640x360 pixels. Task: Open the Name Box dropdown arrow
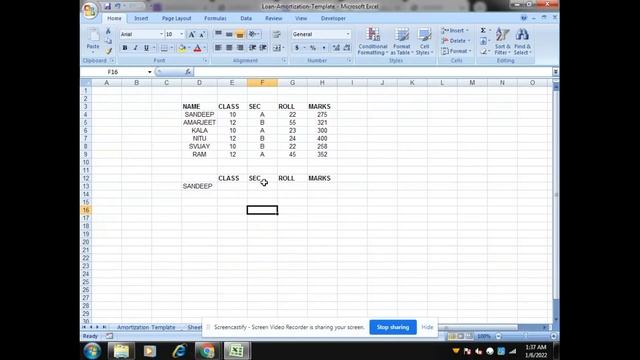tap(150, 72)
